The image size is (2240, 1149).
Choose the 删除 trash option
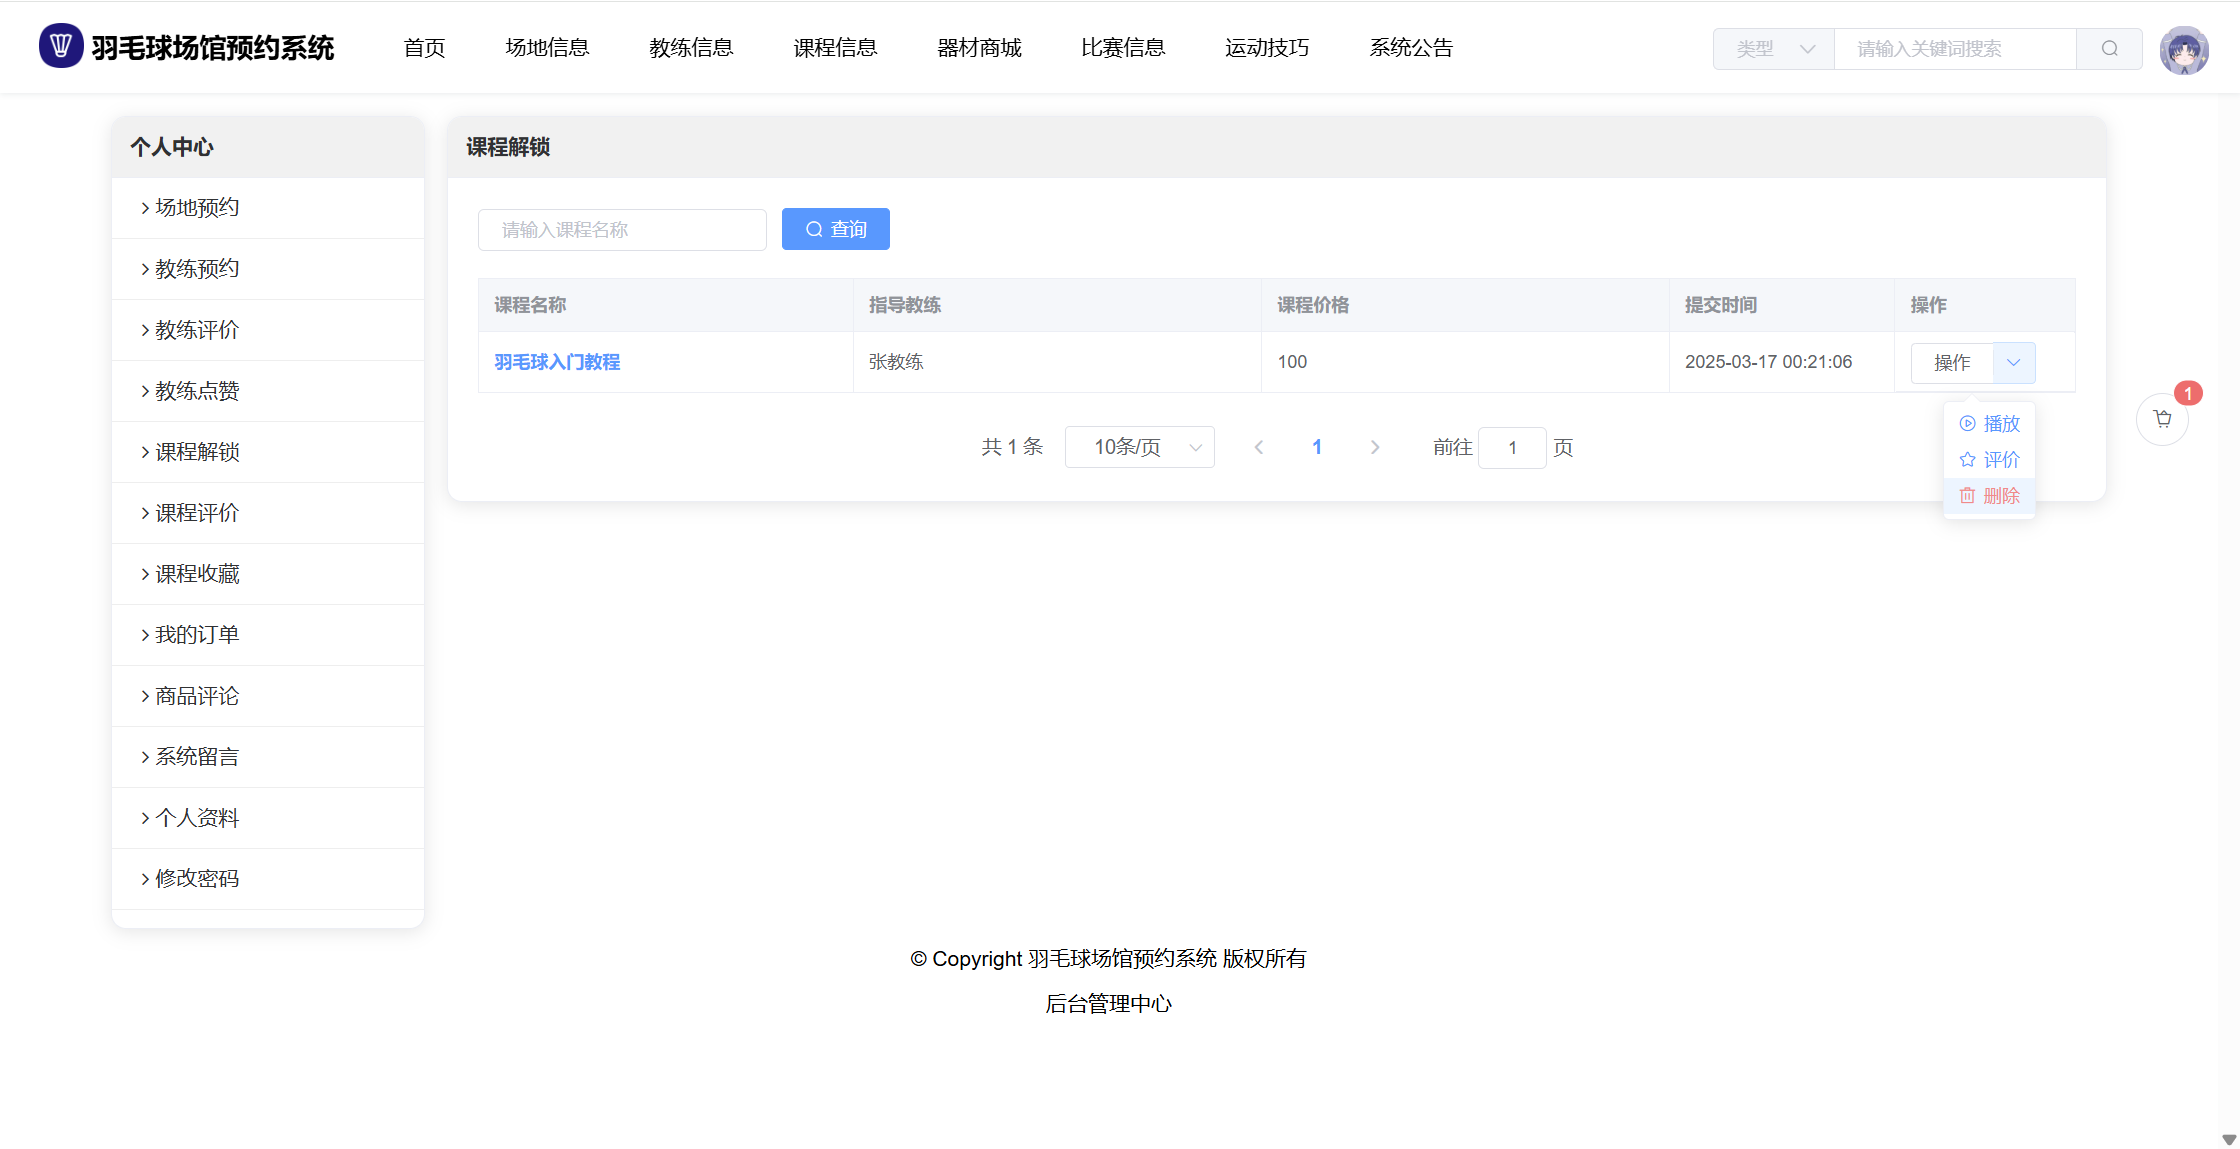[x=1990, y=496]
